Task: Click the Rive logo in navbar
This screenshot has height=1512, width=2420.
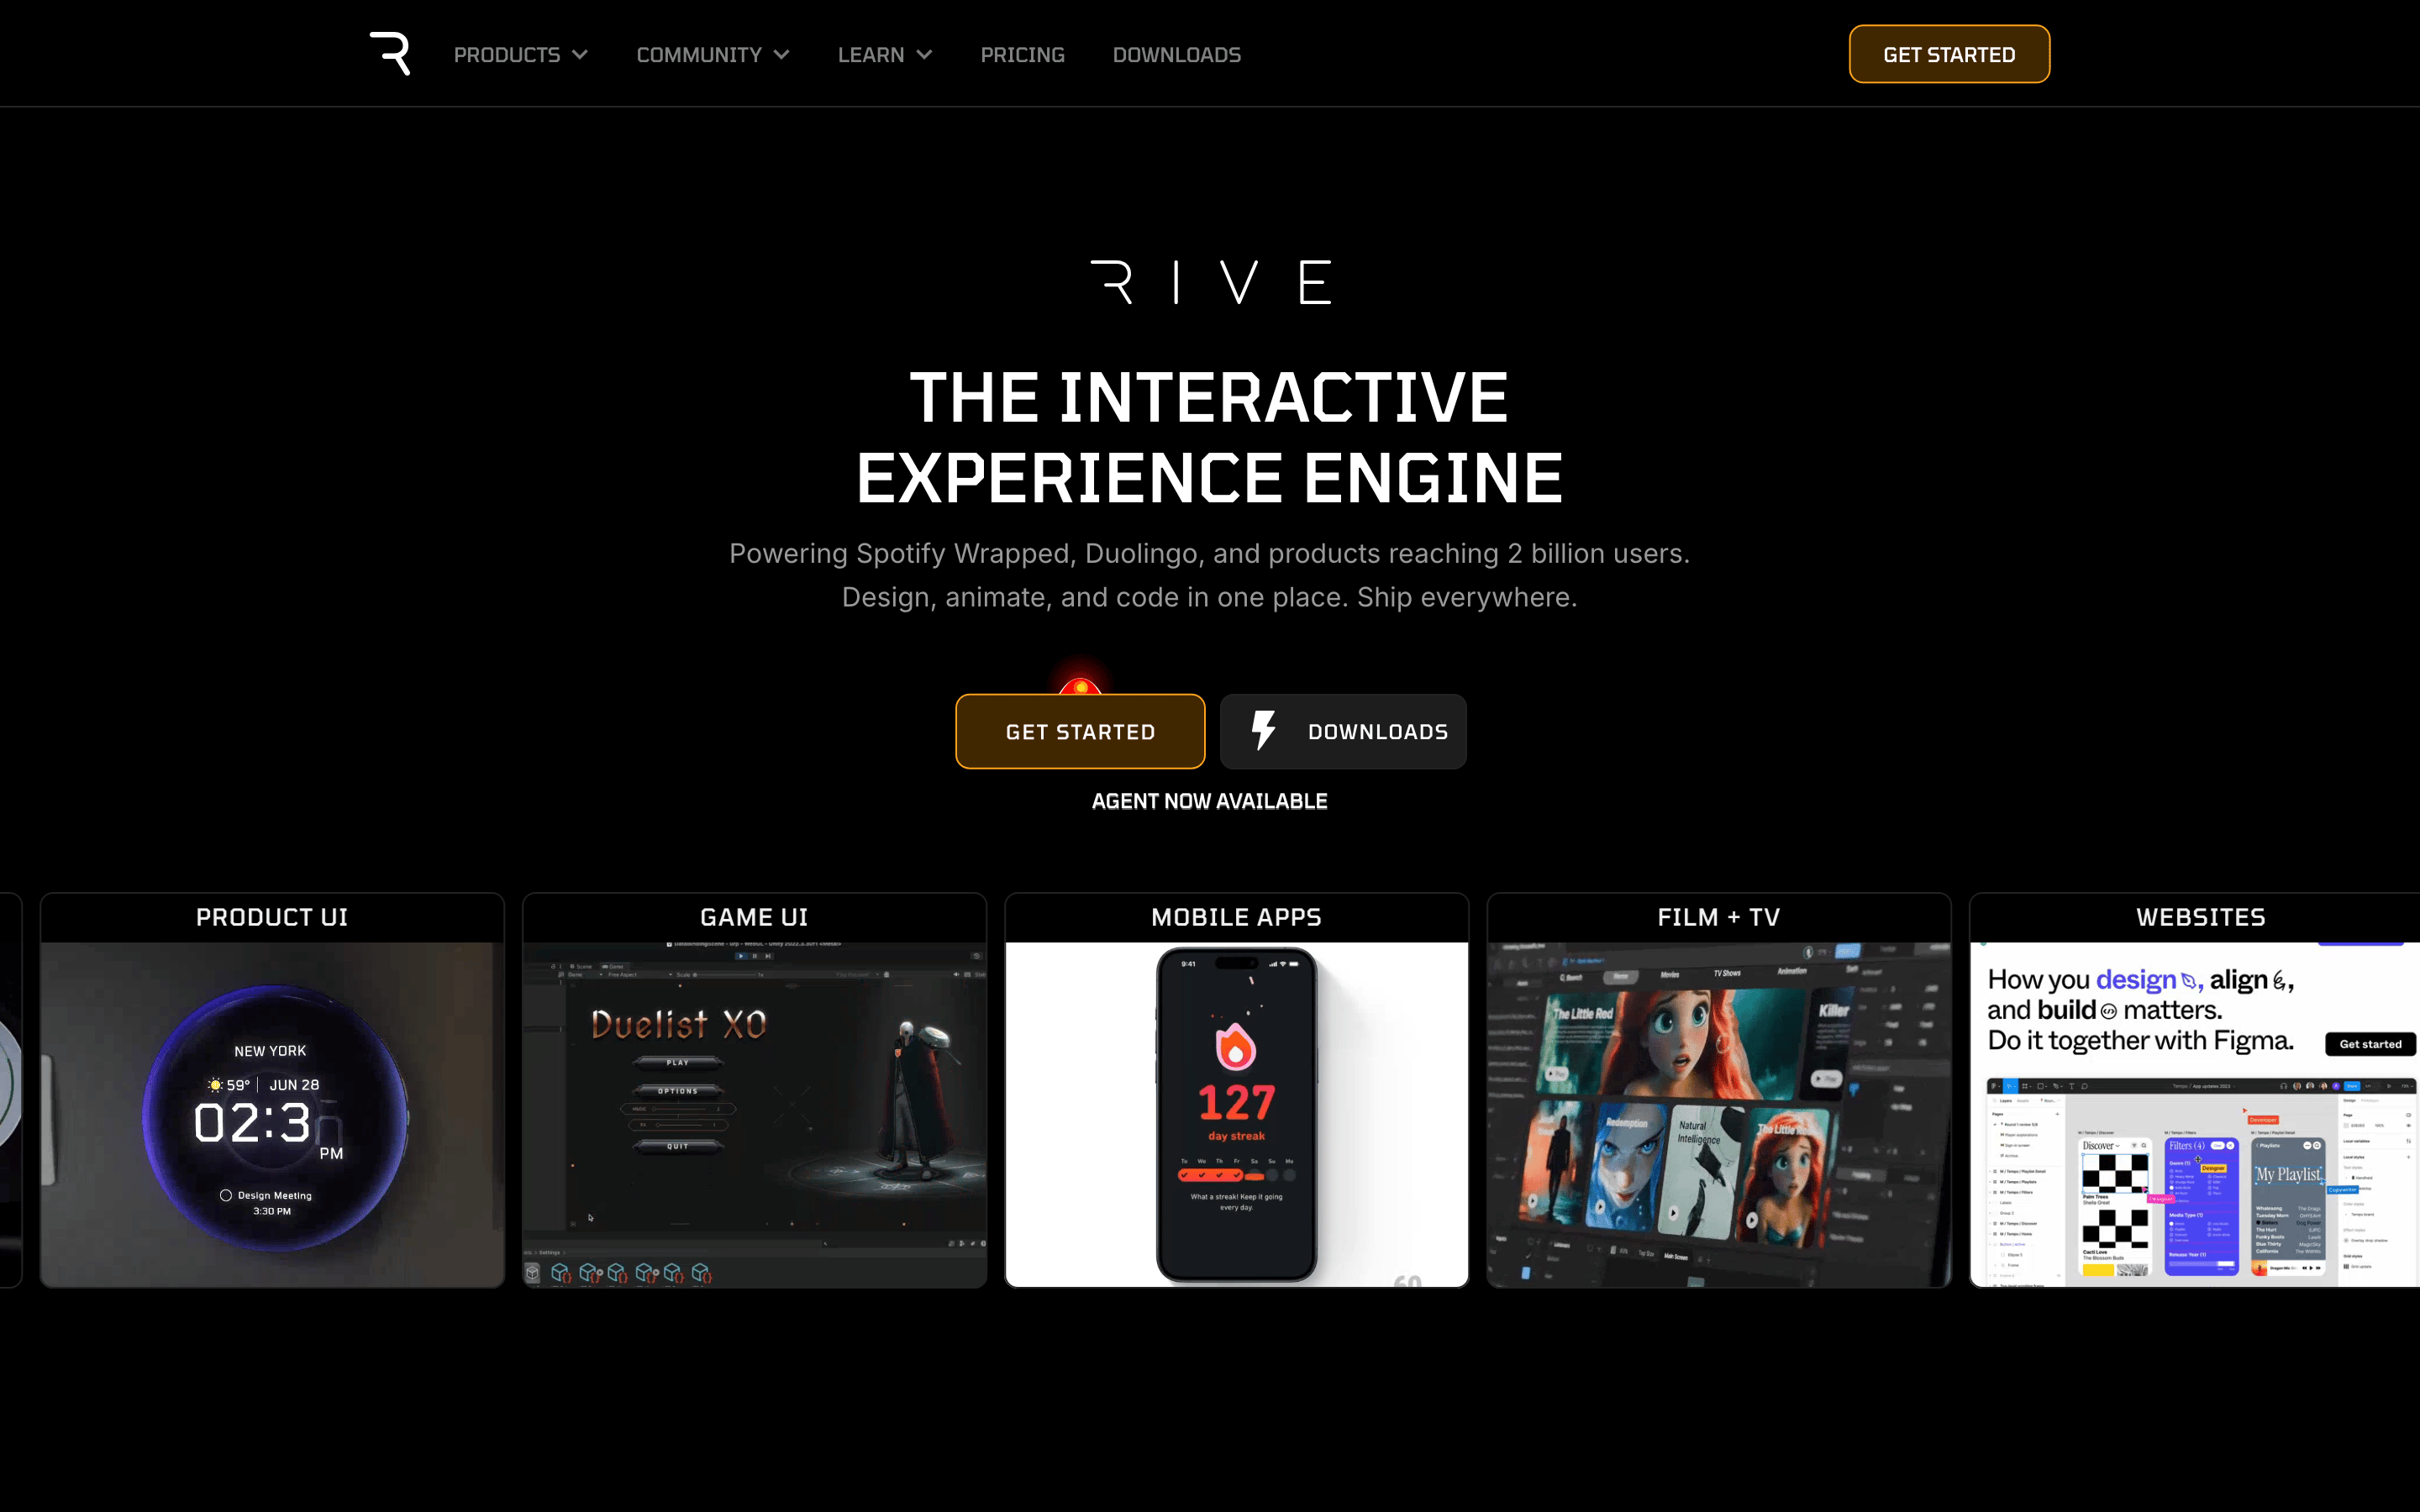Action: coord(390,54)
